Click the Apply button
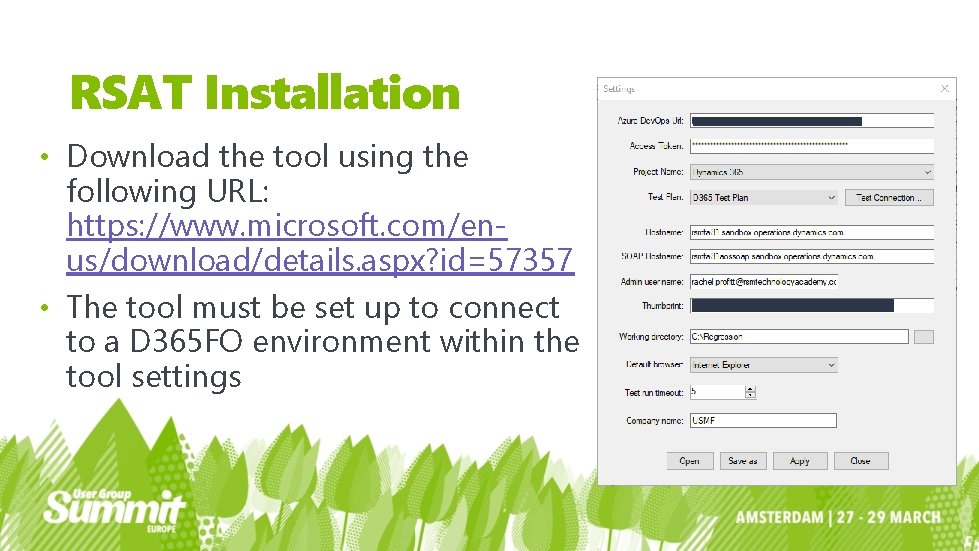The height and width of the screenshot is (551, 979). coord(800,461)
